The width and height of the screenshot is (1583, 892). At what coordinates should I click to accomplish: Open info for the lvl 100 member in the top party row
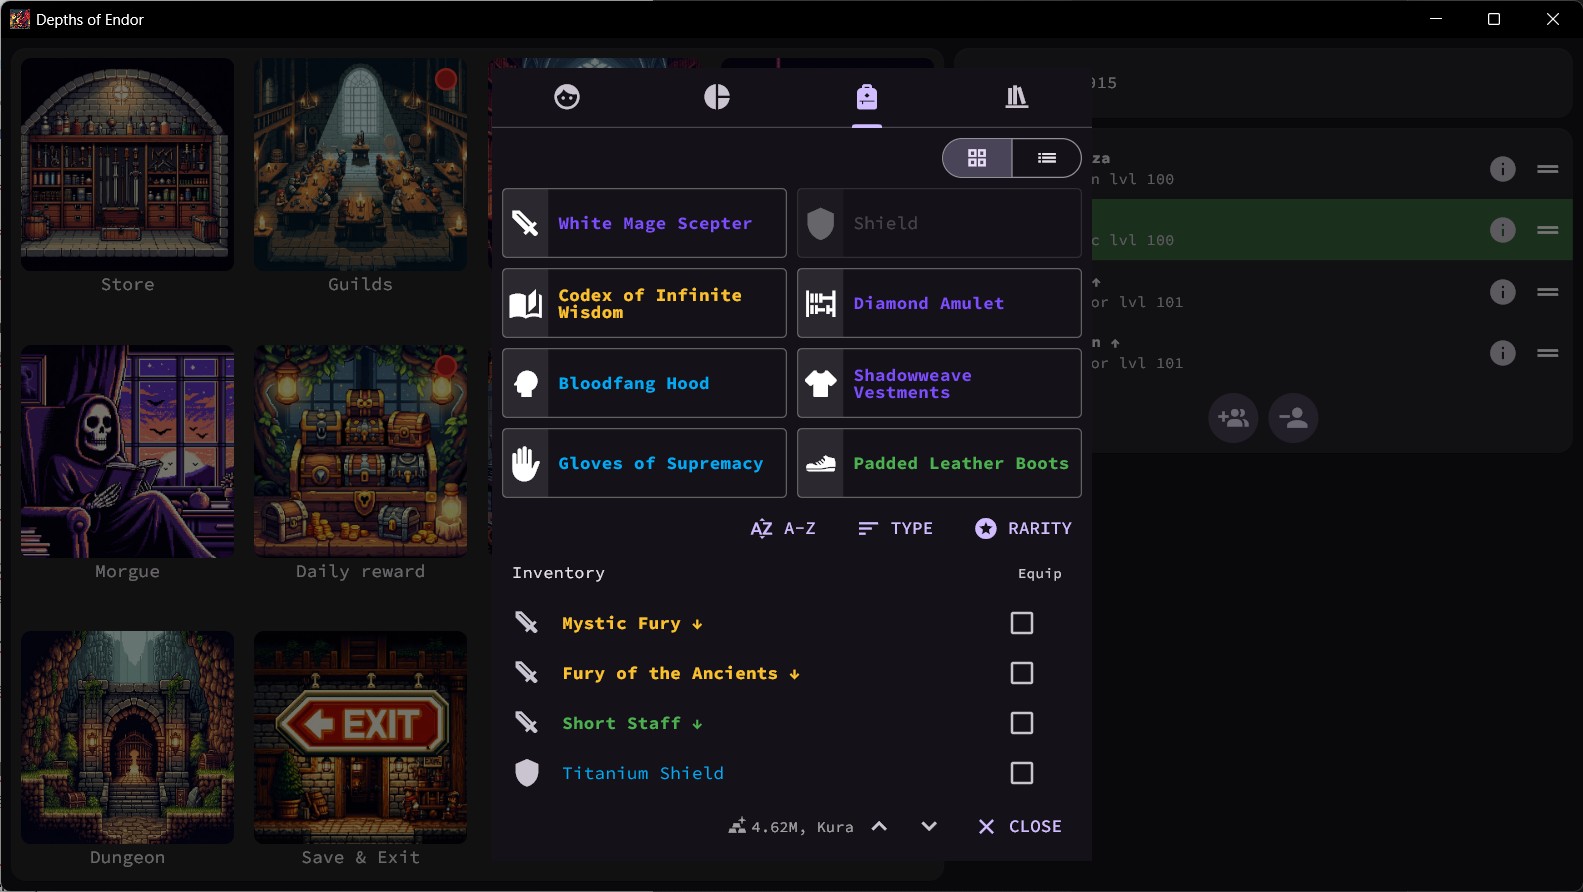(1503, 169)
